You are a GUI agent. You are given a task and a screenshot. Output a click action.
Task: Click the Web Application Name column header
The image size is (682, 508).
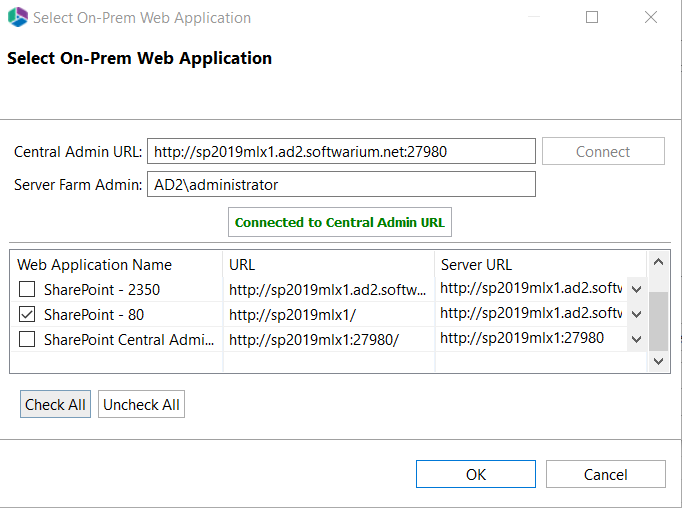(x=95, y=265)
